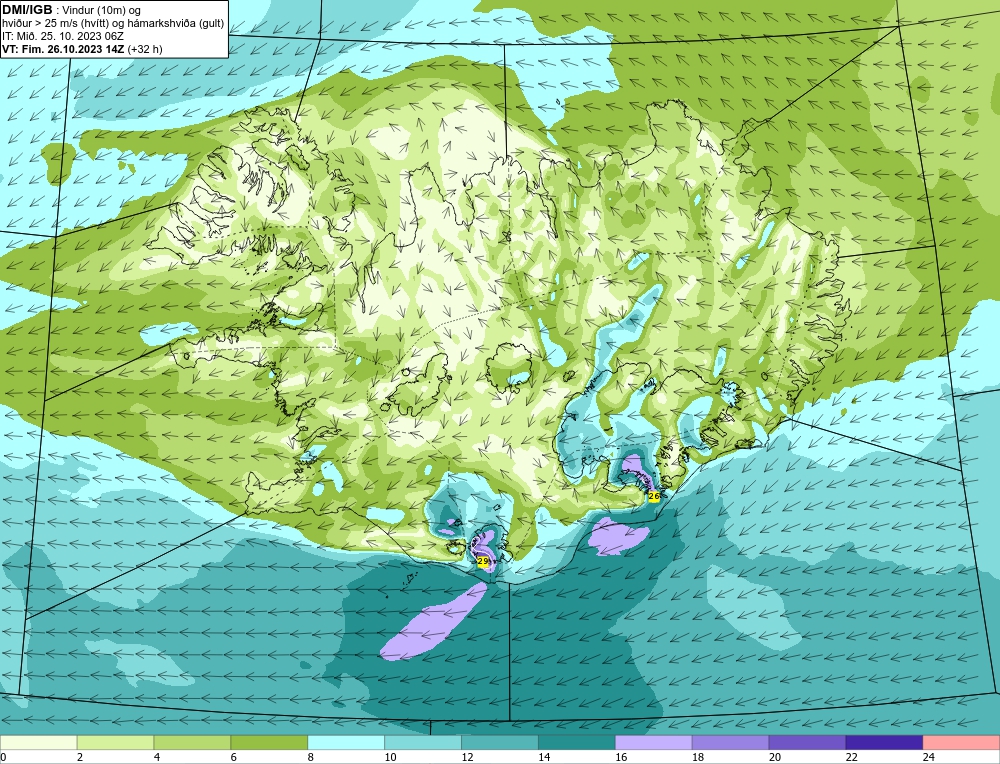Select the 12–14 m/s teal legend swatch
The image size is (1000, 764).
[500, 743]
